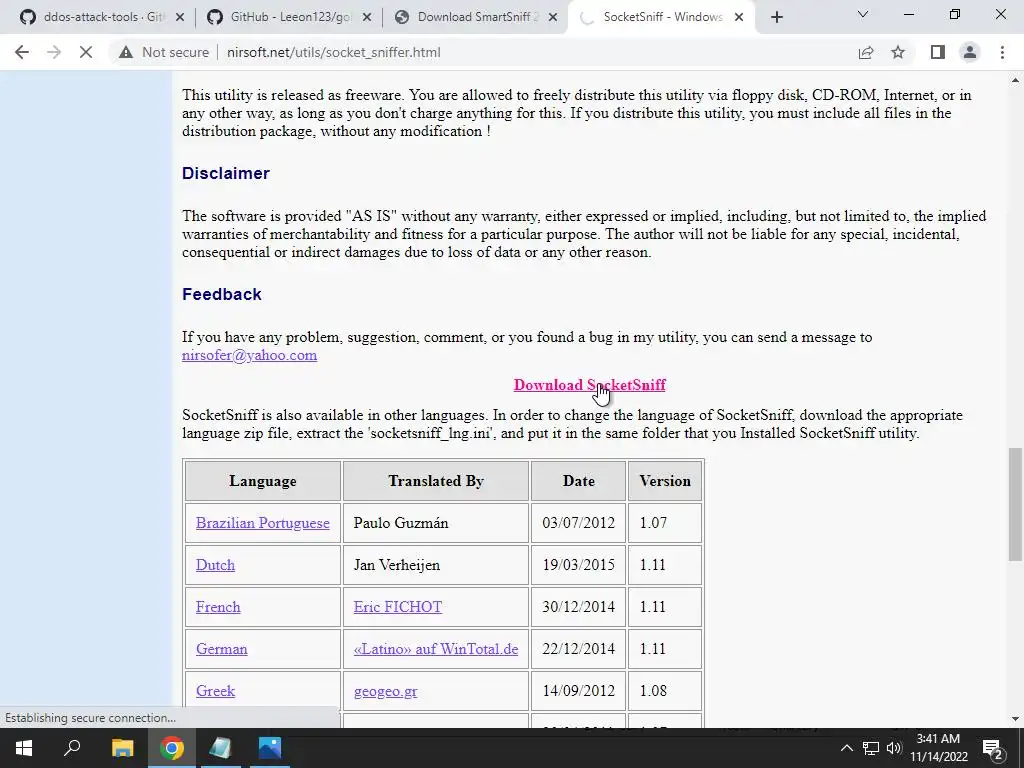Share this page icon in address bar
The width and height of the screenshot is (1024, 768).
pyautogui.click(x=866, y=52)
